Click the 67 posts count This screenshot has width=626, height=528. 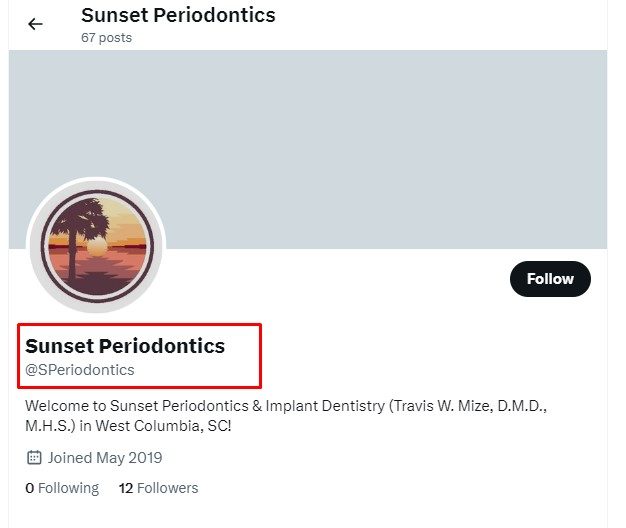click(x=106, y=38)
